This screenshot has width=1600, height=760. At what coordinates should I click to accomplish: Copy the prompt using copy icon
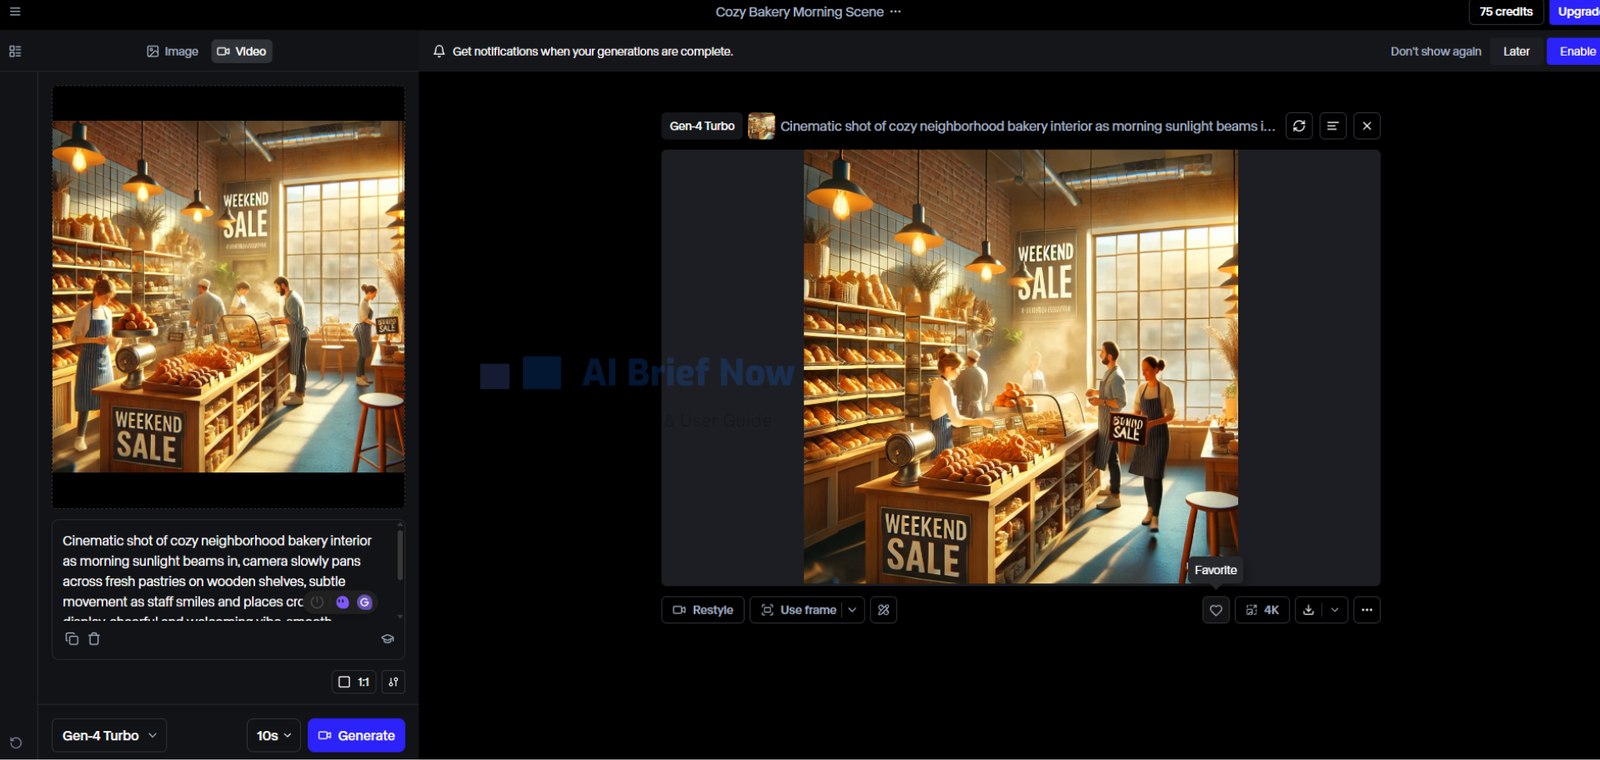(x=72, y=639)
